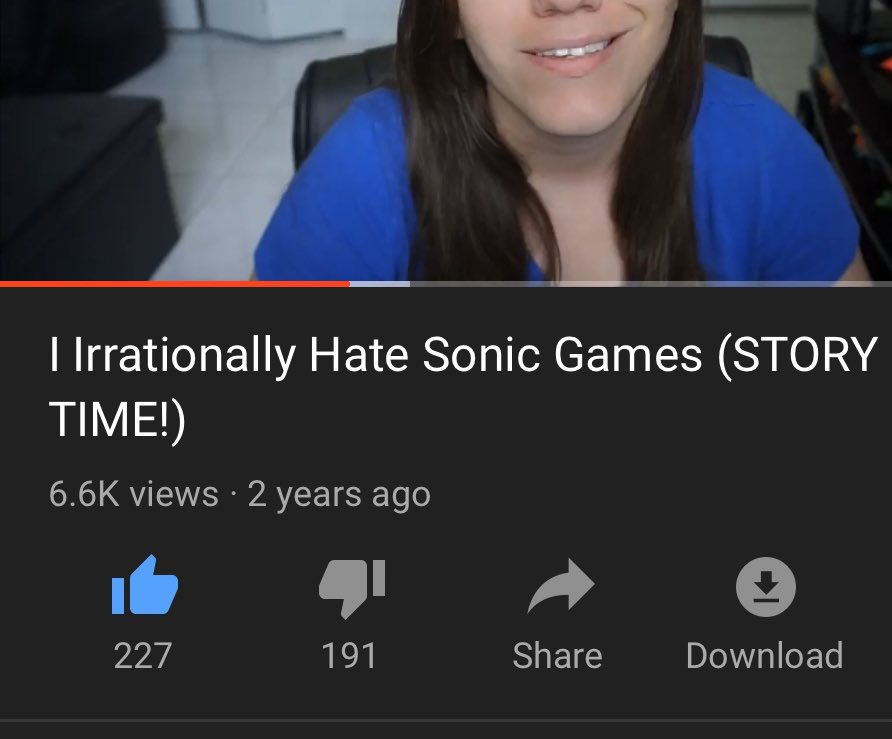Click the gray thumbs-down dislike icon
Viewport: 892px width, 739px height.
tap(352, 588)
